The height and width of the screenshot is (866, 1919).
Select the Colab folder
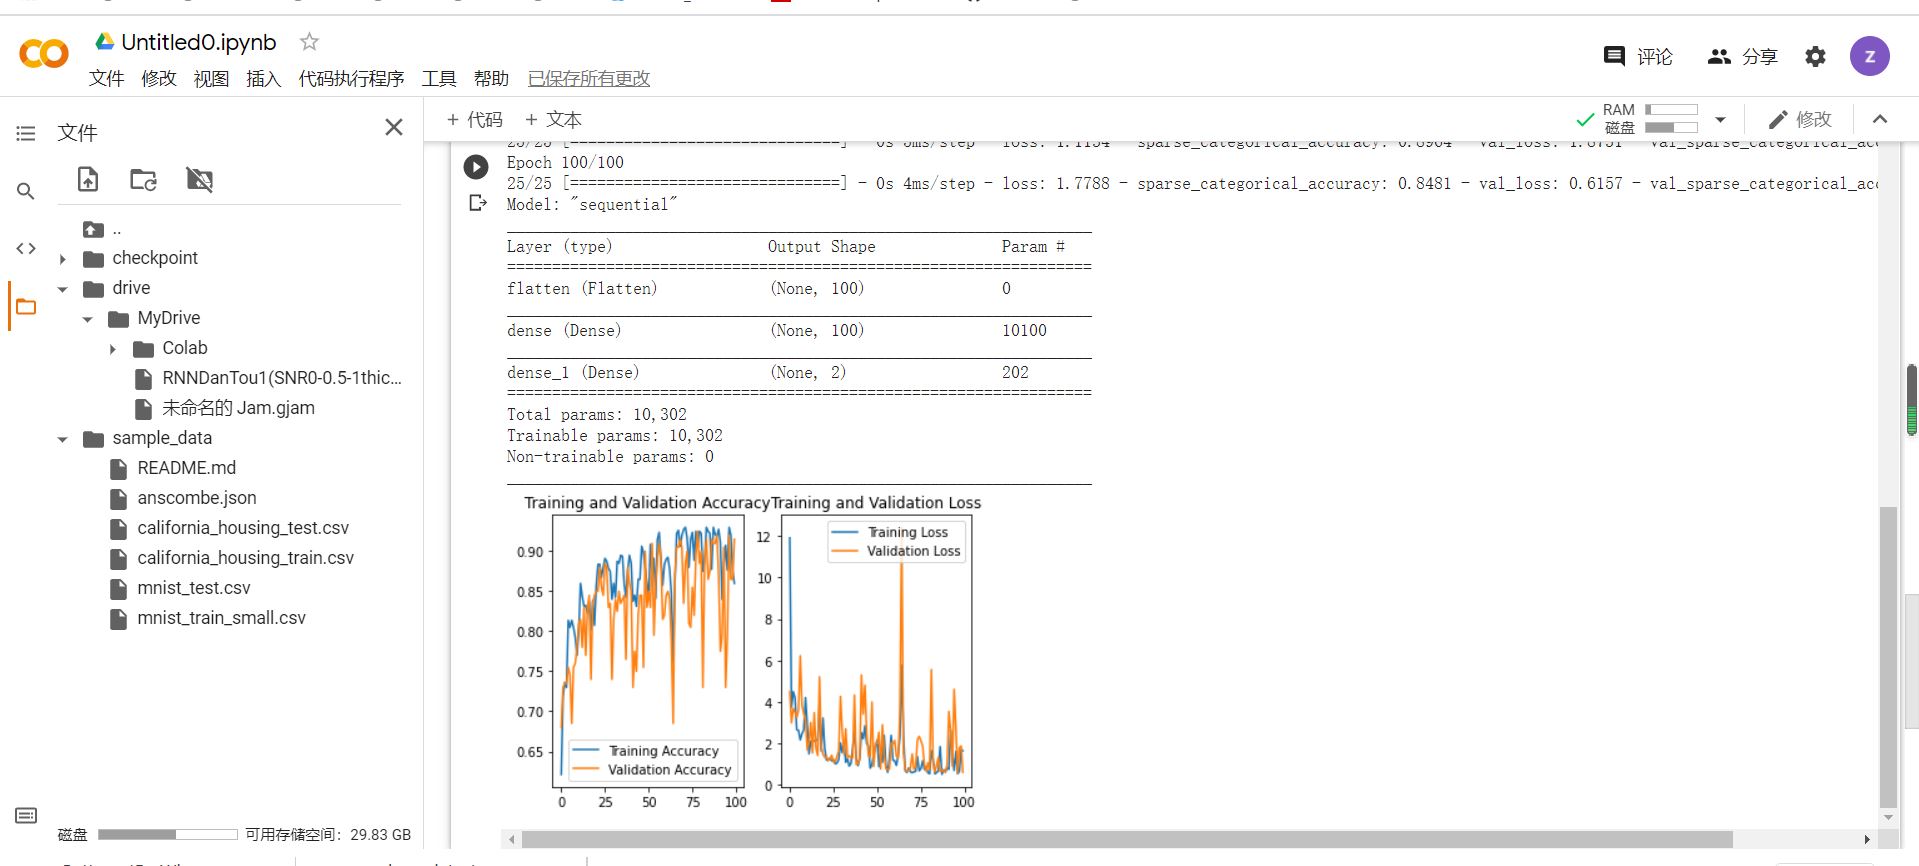(185, 348)
